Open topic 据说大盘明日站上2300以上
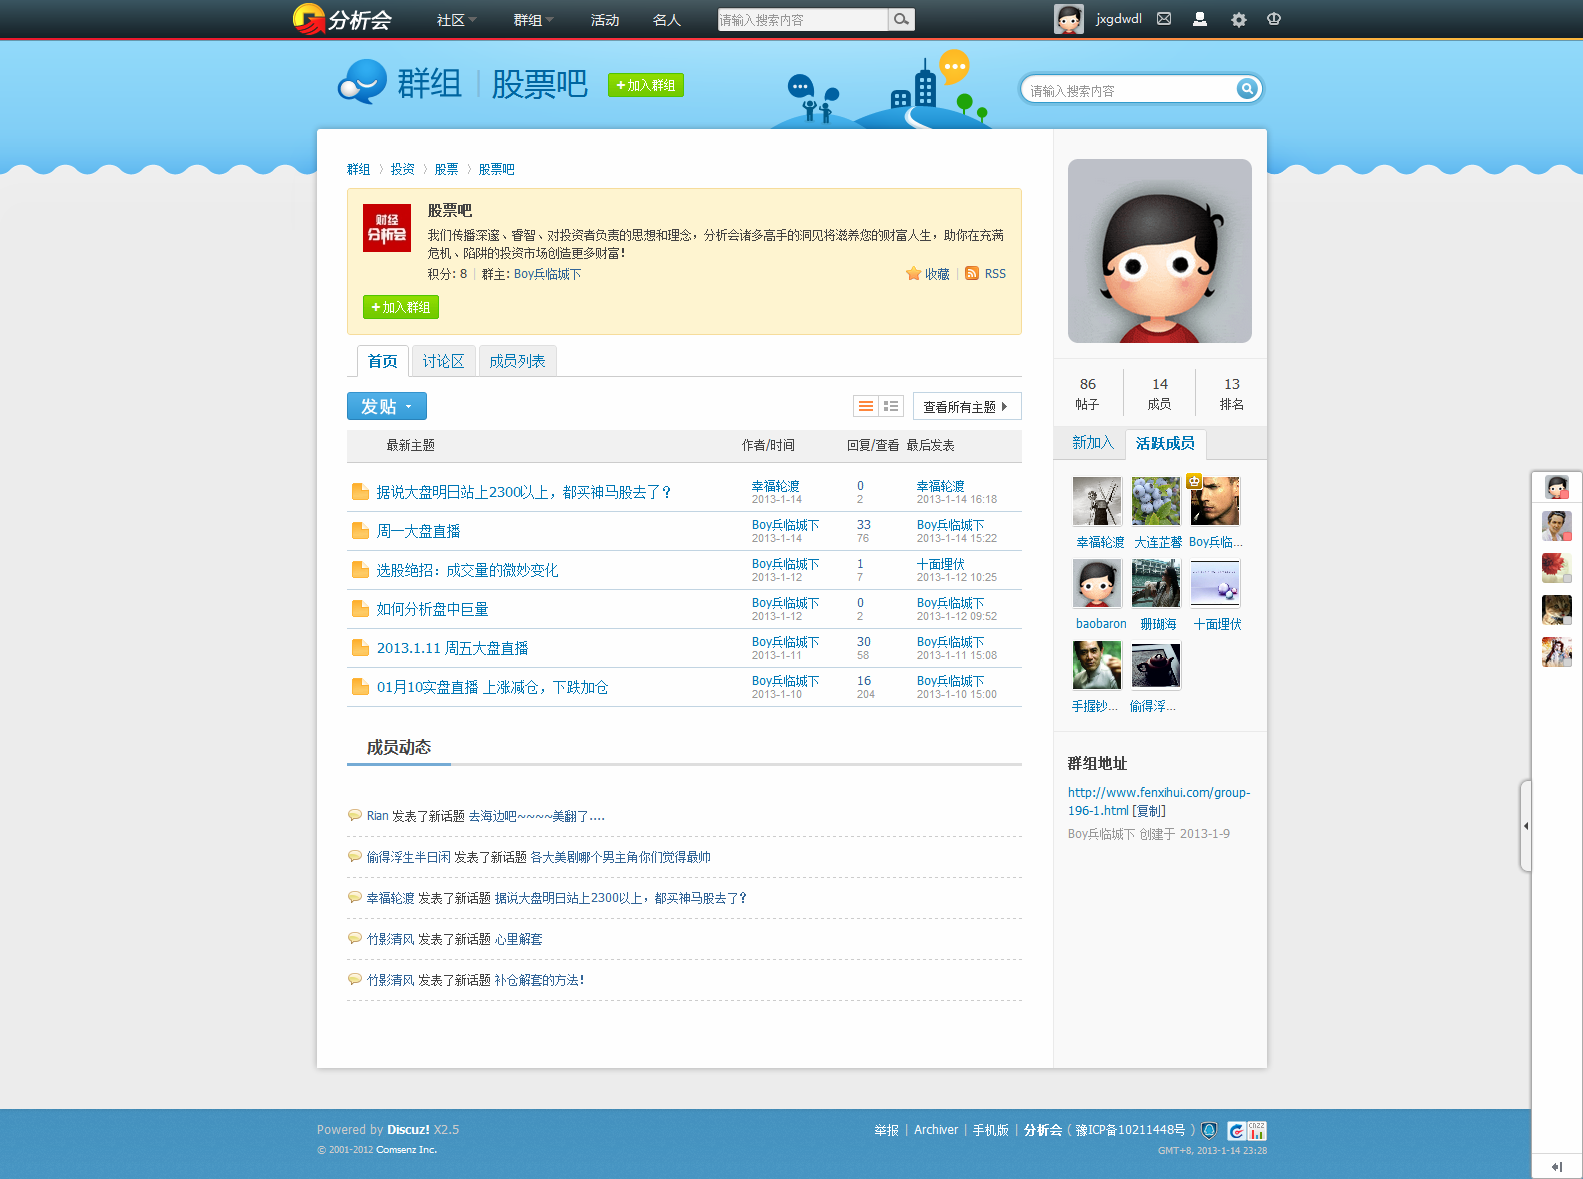The width and height of the screenshot is (1583, 1179). click(x=524, y=492)
